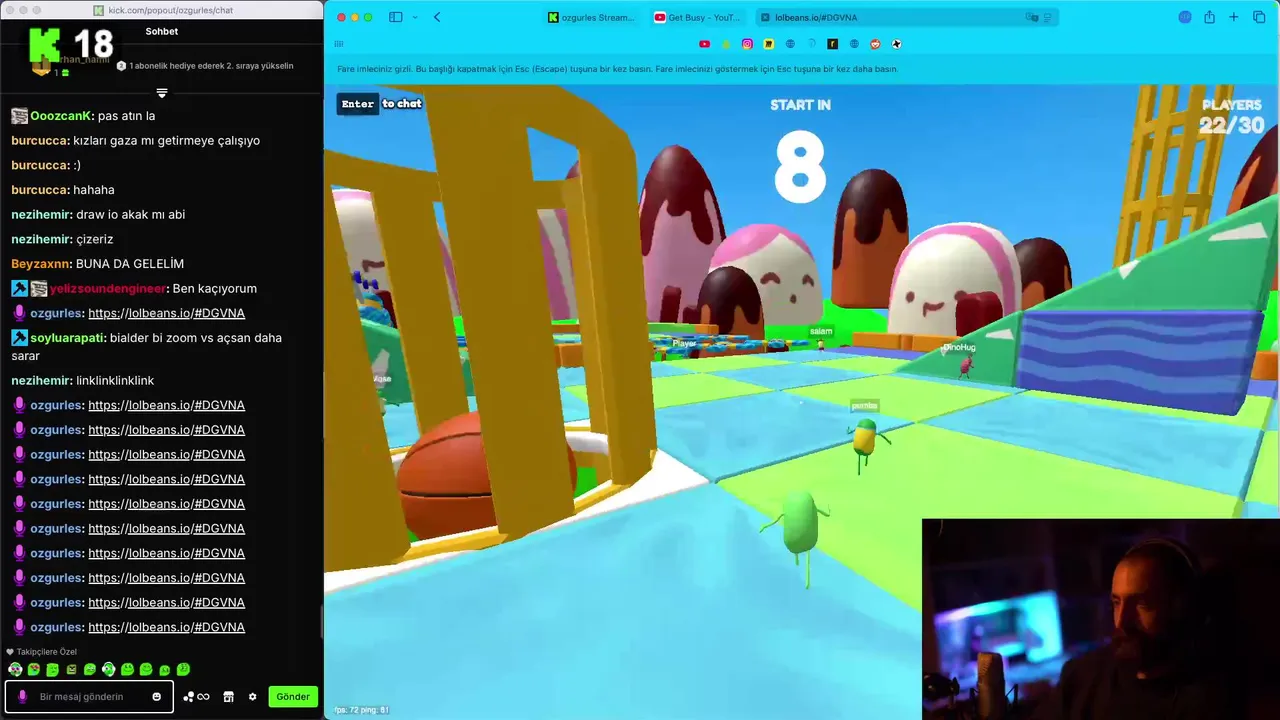1280x720 pixels.
Task: Insert the heart-eyes green emote
Action: [34, 670]
